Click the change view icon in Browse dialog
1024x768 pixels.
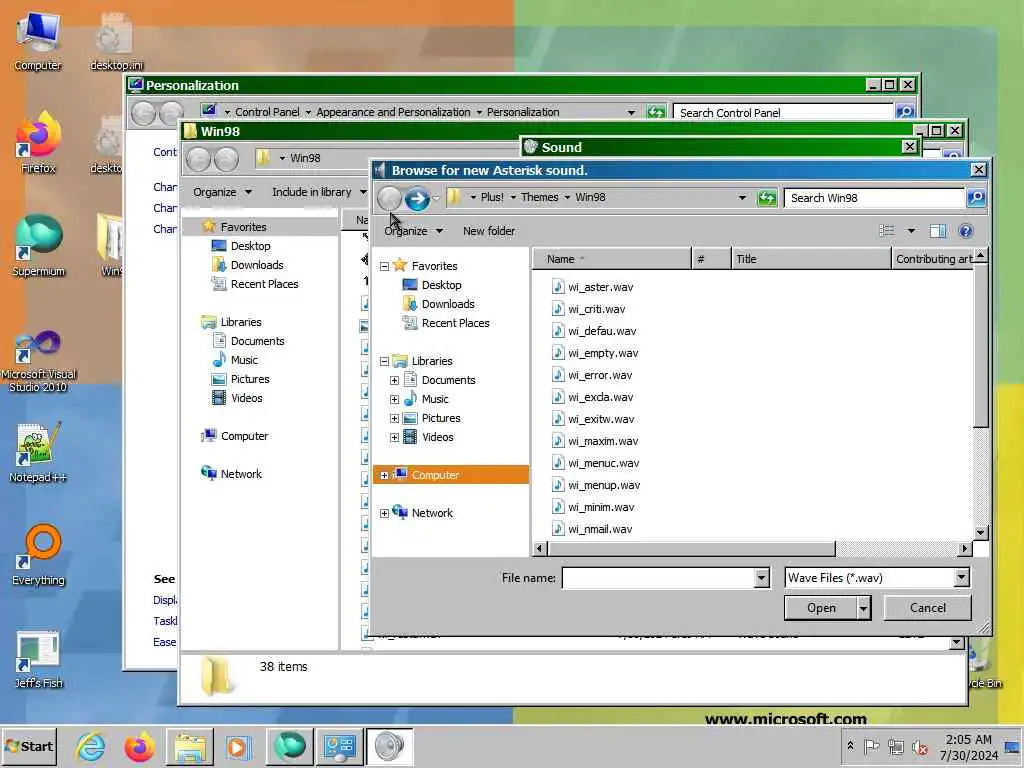887,231
